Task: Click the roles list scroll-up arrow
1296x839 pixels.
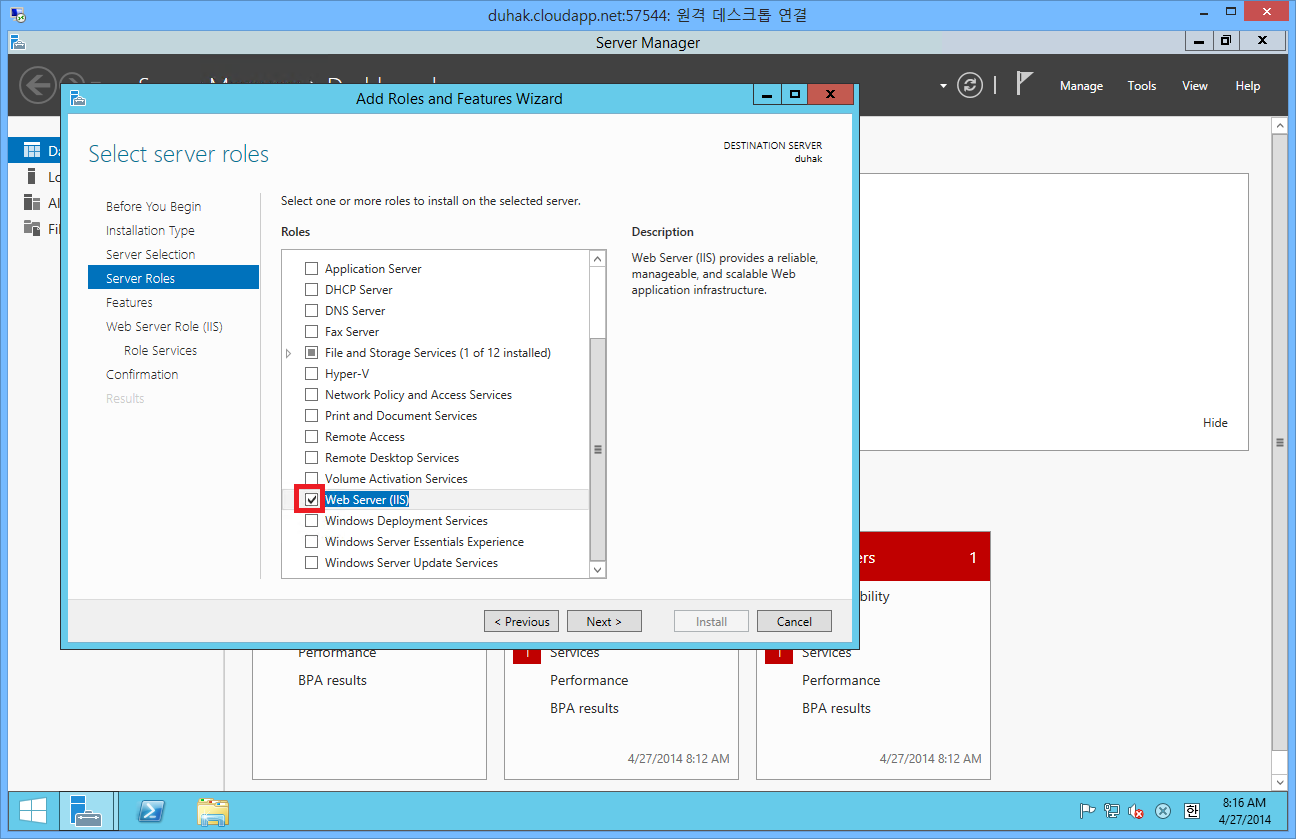Action: pos(598,259)
